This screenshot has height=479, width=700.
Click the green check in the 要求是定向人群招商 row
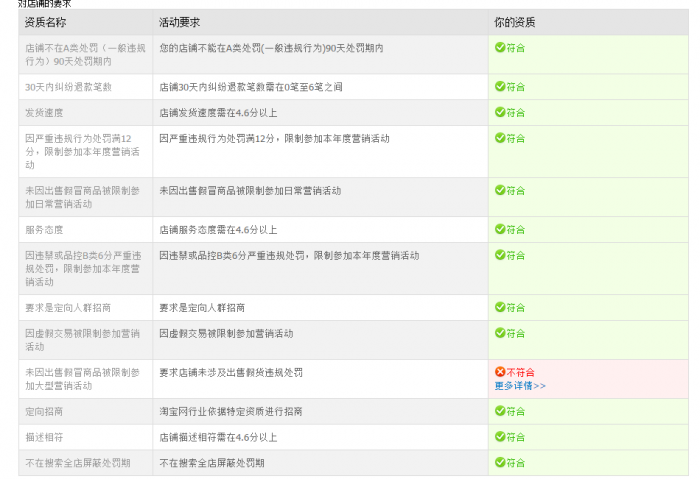click(x=500, y=307)
